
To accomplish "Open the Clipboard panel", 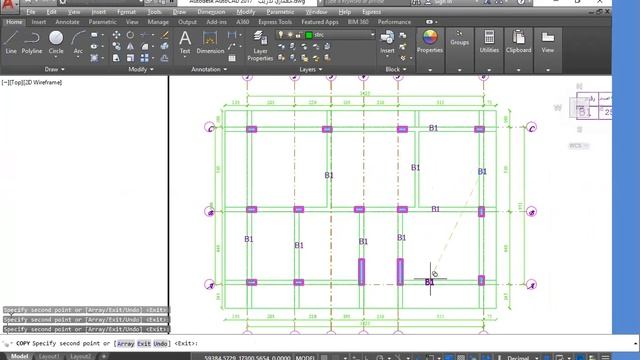I will (518, 41).
